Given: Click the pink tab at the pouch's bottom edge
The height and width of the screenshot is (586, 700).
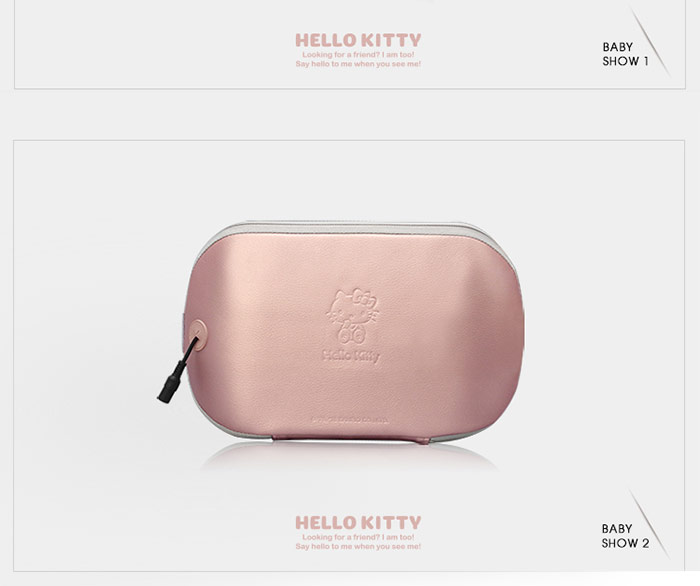Looking at the screenshot, I should point(351,439).
